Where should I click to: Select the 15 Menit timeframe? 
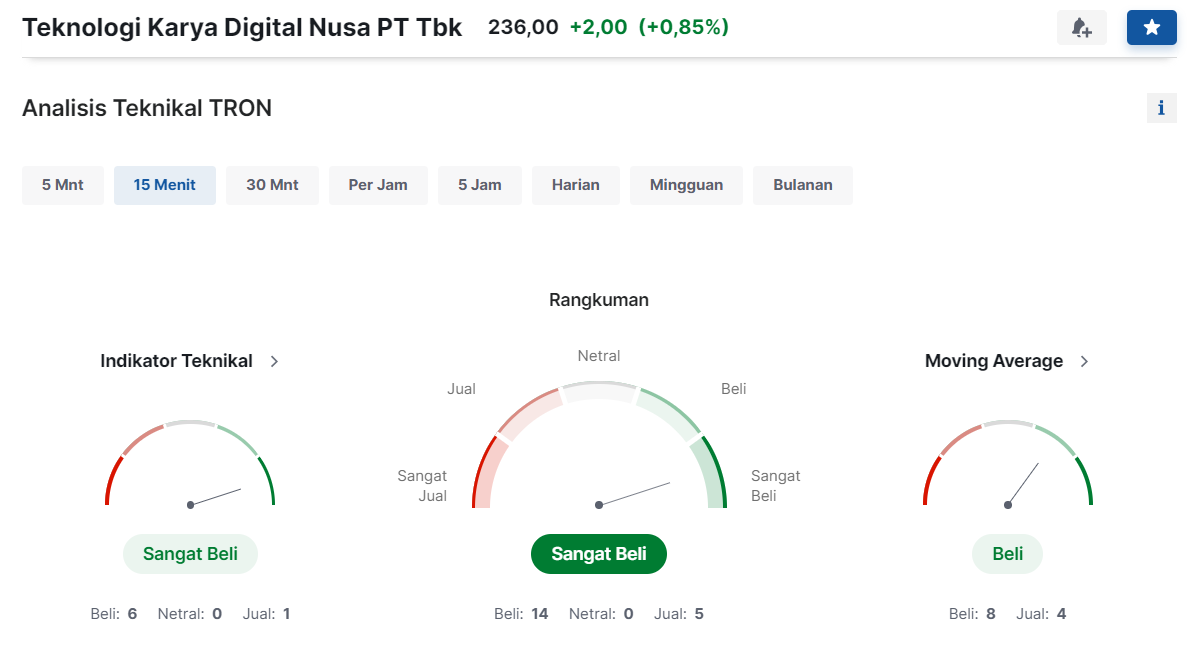165,185
